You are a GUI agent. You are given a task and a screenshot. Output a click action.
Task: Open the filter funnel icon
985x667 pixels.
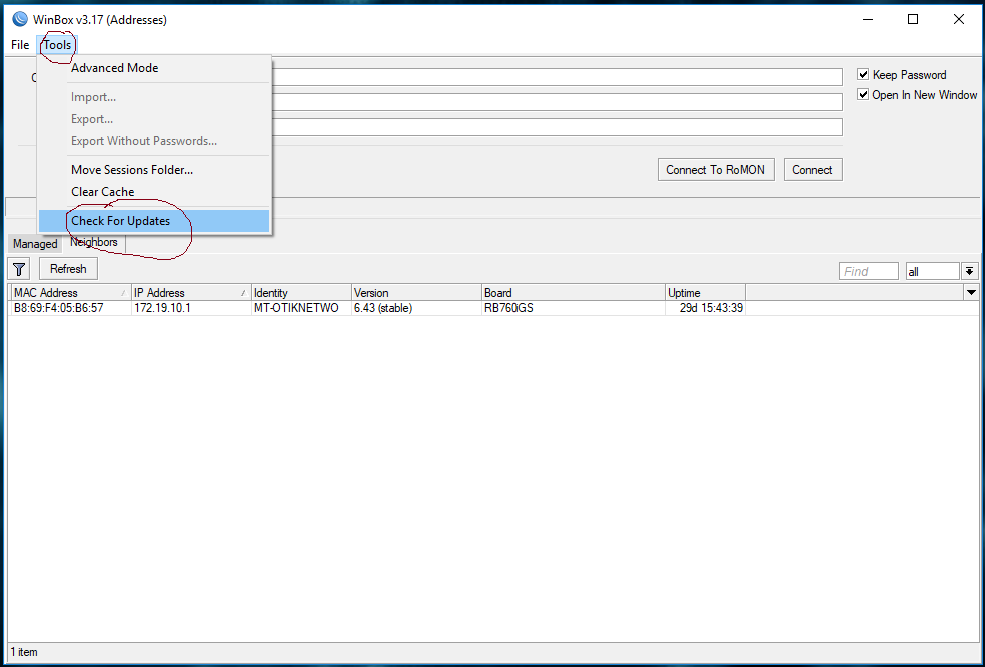[19, 269]
